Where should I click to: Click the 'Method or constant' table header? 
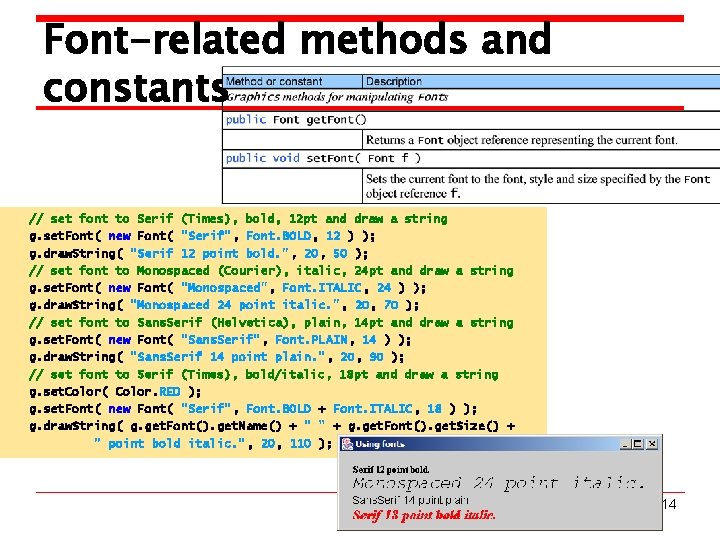tap(274, 82)
